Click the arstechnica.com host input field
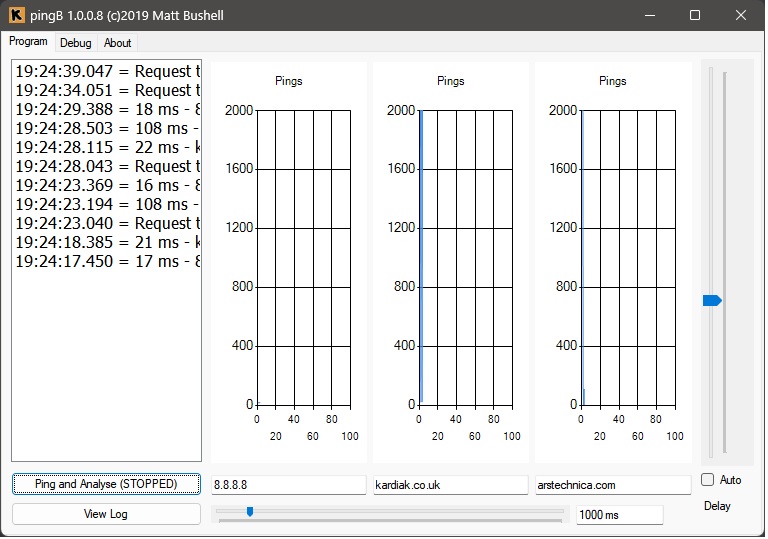 (613, 485)
